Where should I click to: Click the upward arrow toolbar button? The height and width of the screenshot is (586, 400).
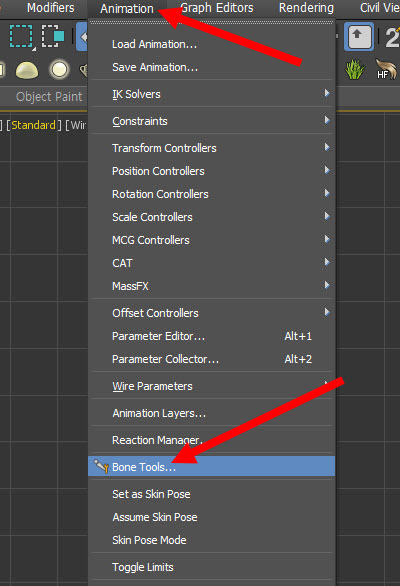[x=359, y=36]
